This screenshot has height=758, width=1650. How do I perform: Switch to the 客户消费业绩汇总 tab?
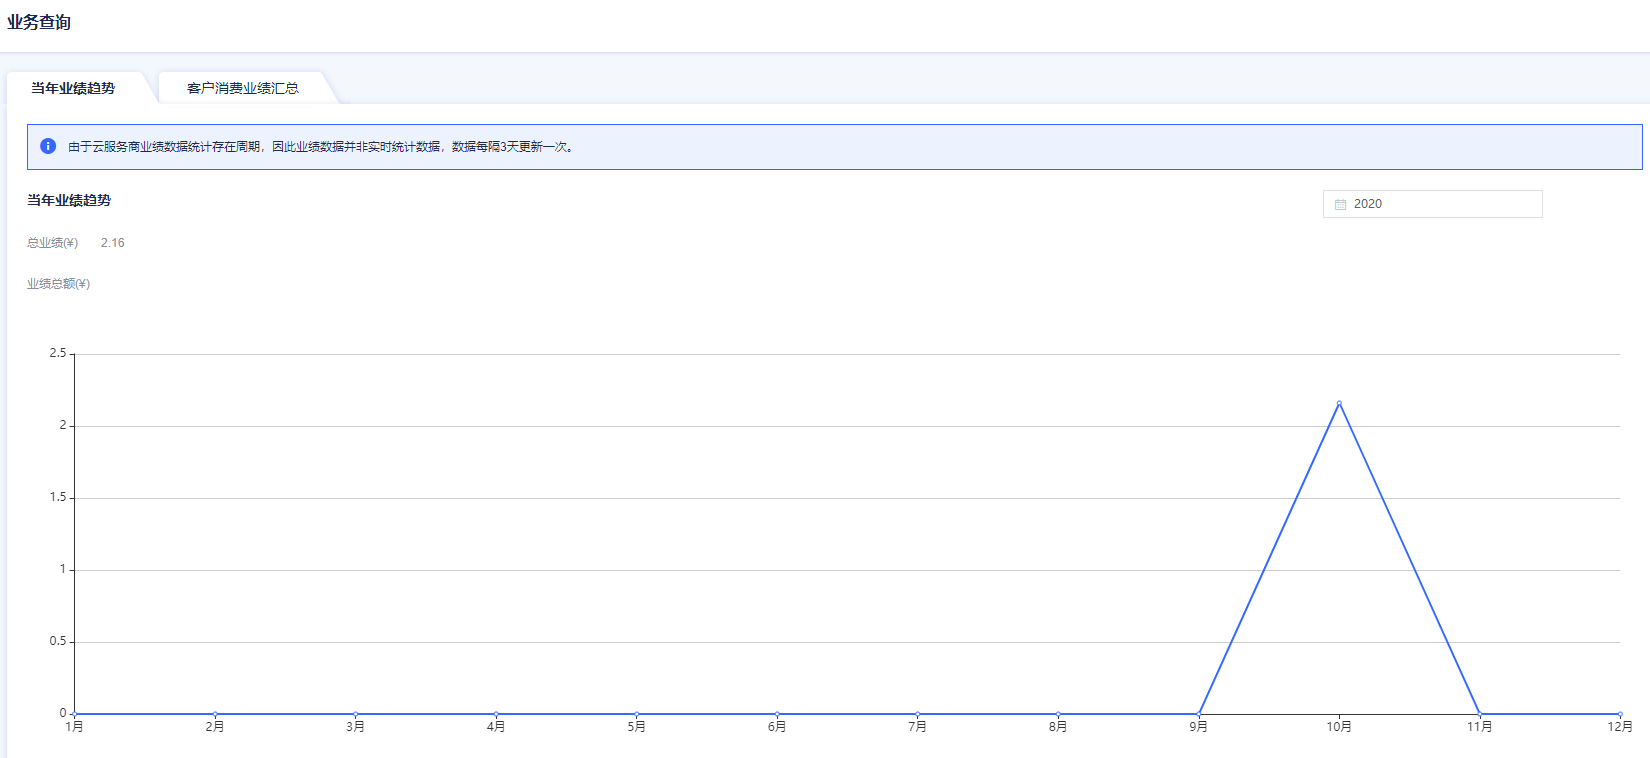pyautogui.click(x=243, y=88)
